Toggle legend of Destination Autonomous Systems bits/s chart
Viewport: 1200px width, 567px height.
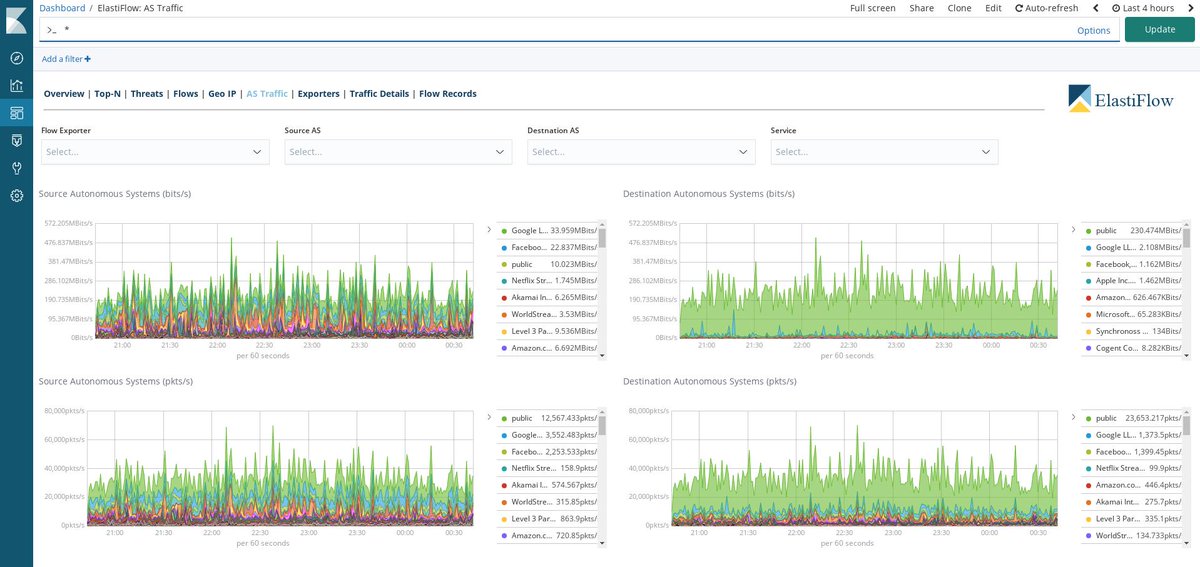pyautogui.click(x=1073, y=230)
